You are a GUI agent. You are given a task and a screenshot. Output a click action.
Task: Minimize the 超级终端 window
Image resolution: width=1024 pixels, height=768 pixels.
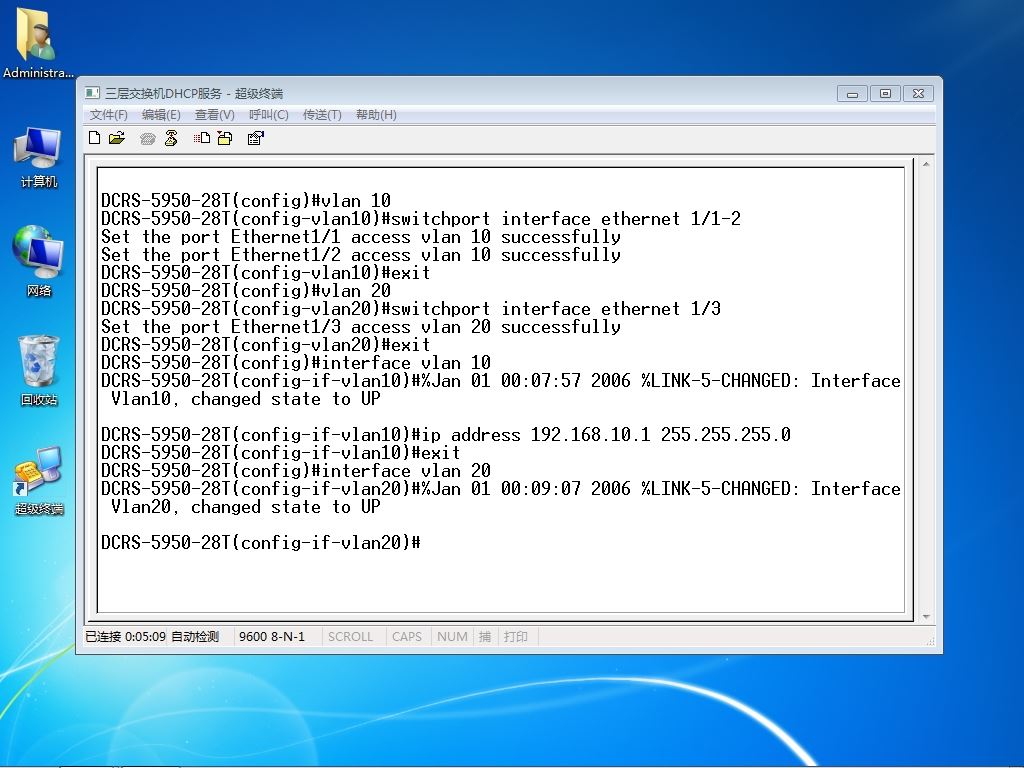(x=852, y=94)
